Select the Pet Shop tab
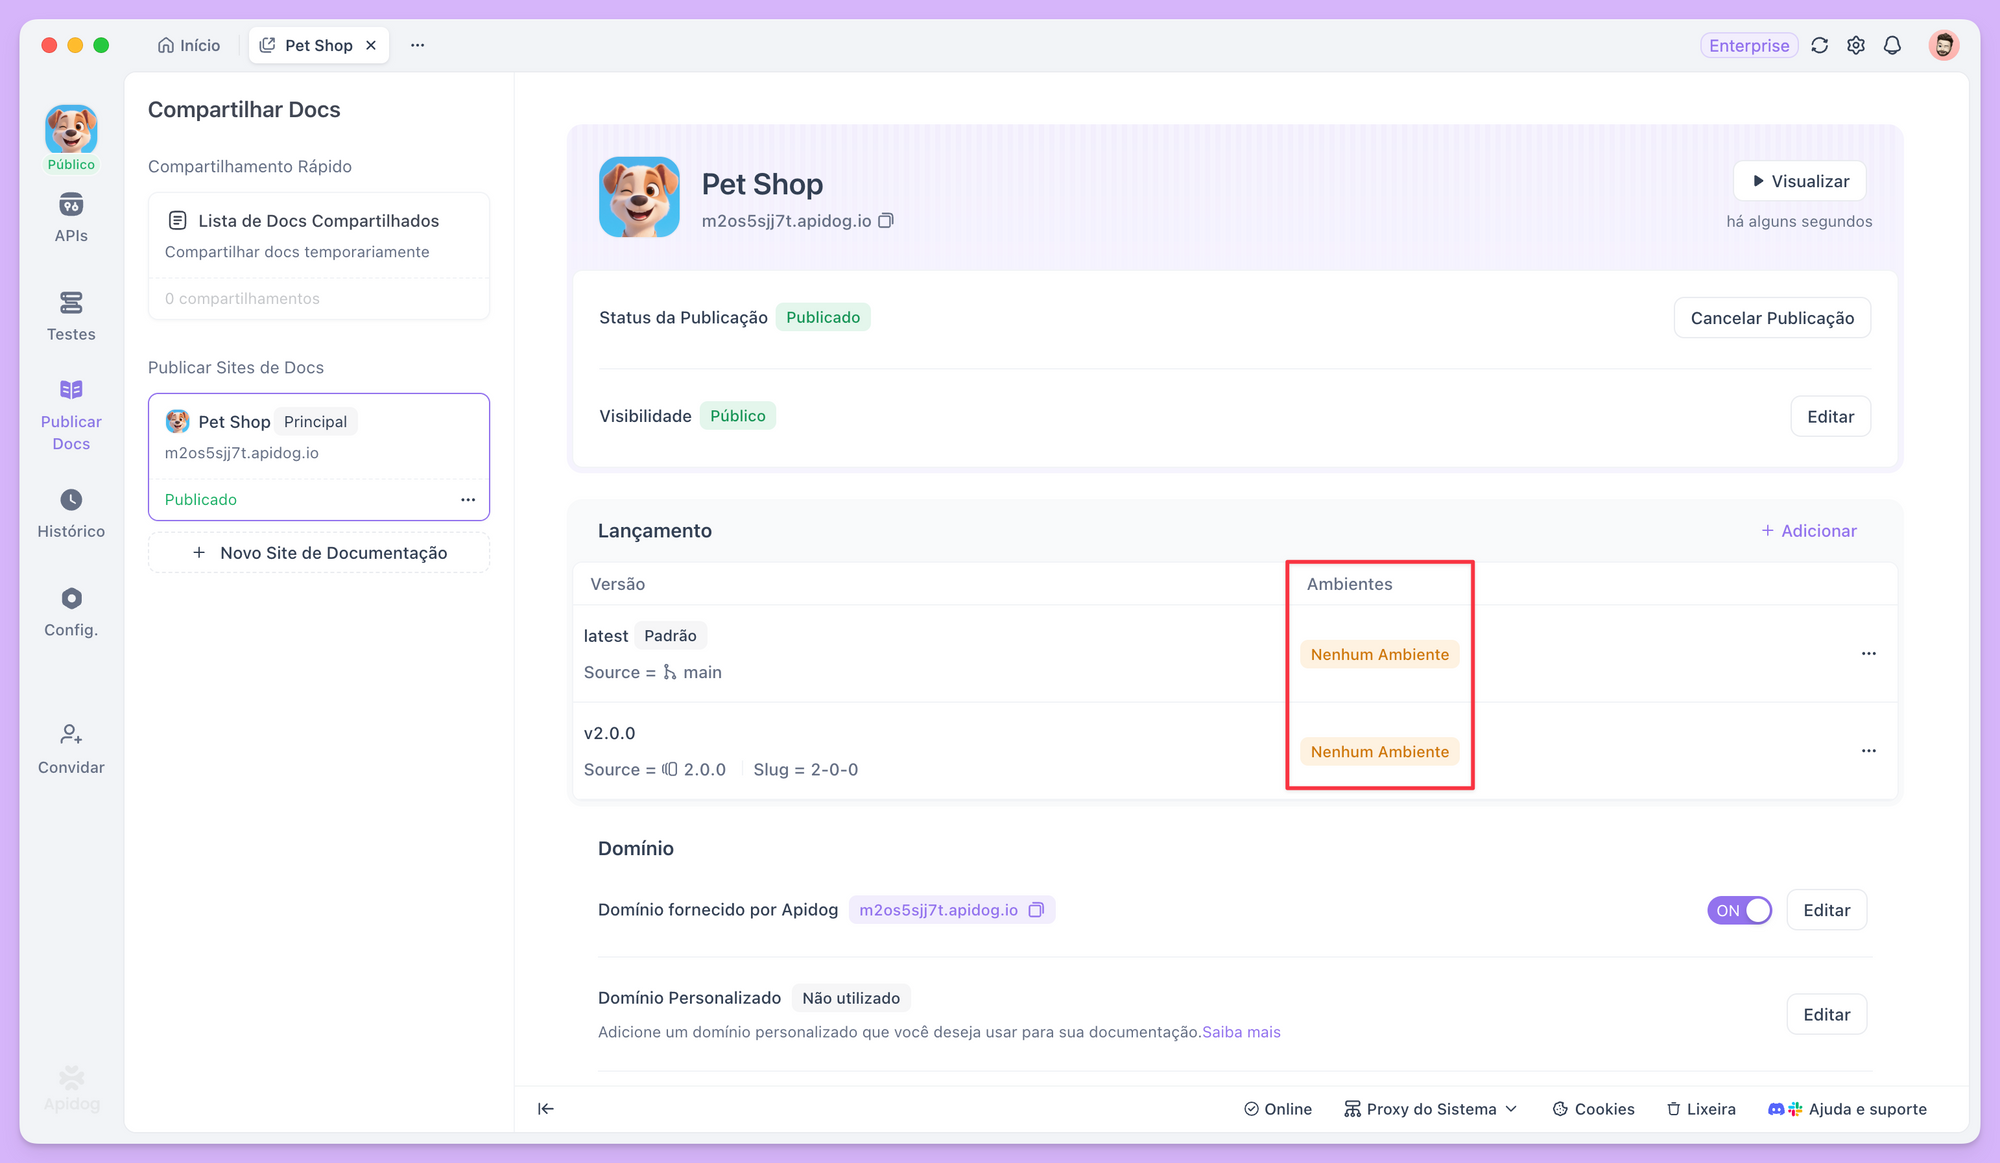Image resolution: width=2000 pixels, height=1163 pixels. (x=318, y=45)
